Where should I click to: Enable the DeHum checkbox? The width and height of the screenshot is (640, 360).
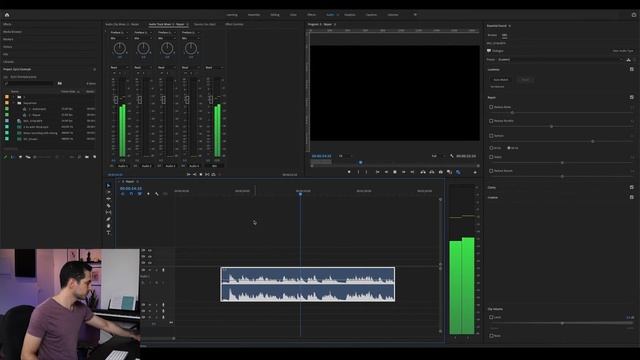491,136
